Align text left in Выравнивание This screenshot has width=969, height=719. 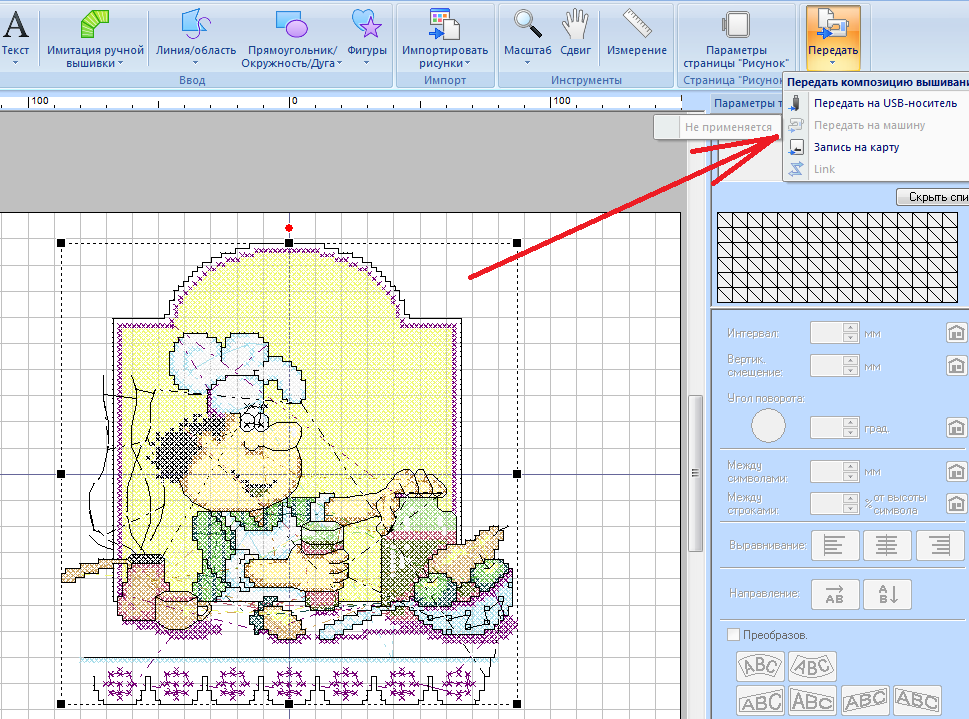coord(834,546)
